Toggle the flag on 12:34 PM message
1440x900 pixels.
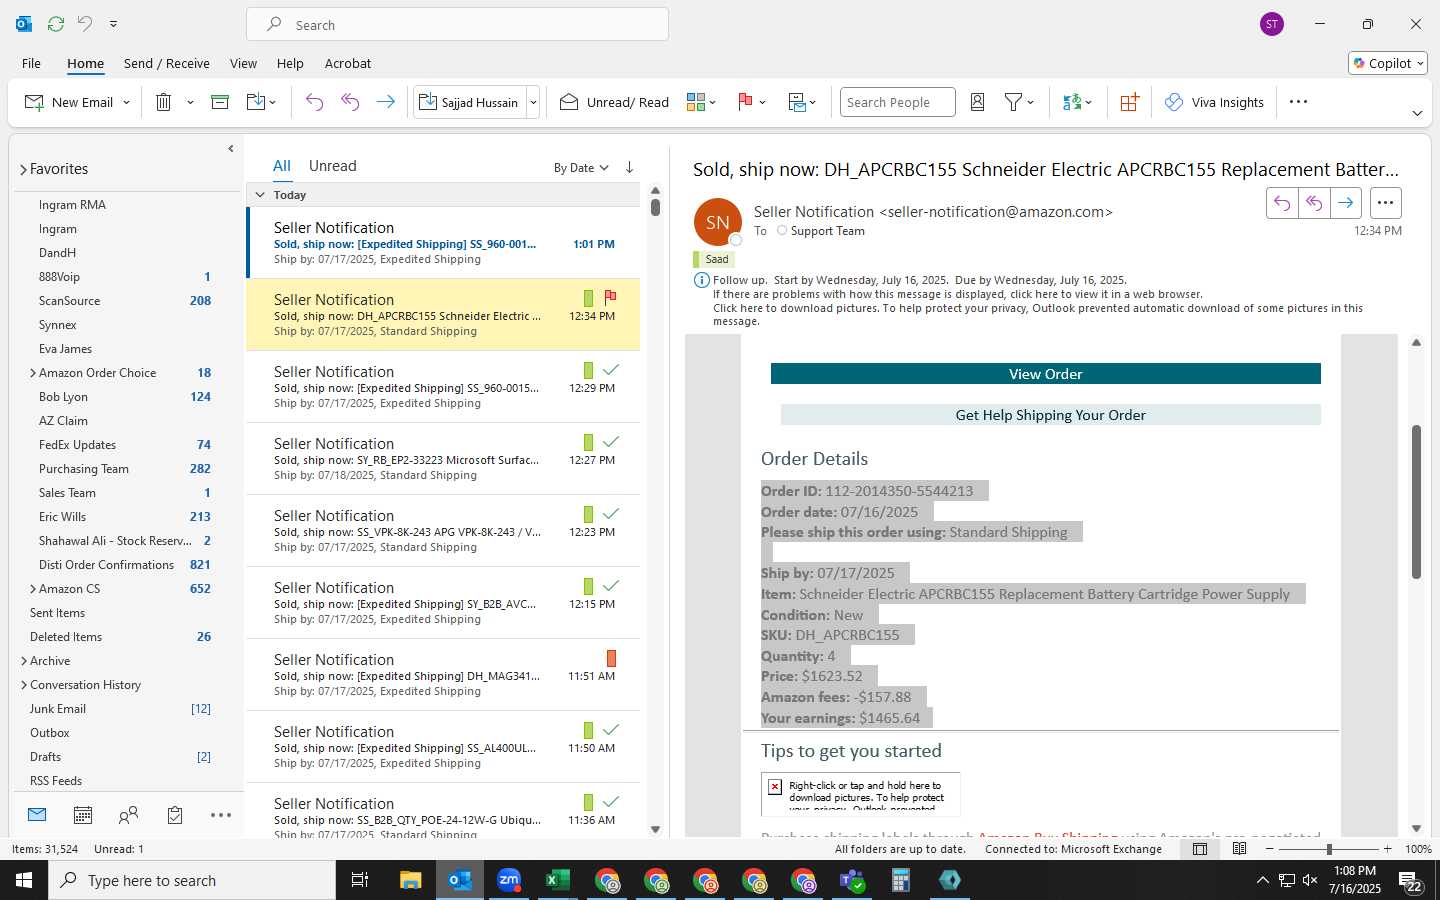(610, 297)
